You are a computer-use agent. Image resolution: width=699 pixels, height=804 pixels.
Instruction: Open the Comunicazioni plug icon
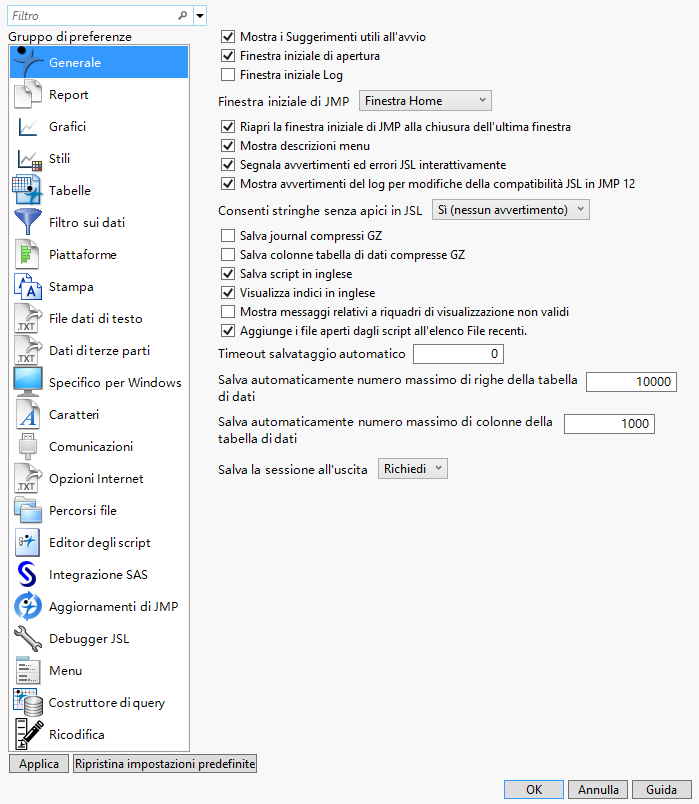(x=28, y=446)
